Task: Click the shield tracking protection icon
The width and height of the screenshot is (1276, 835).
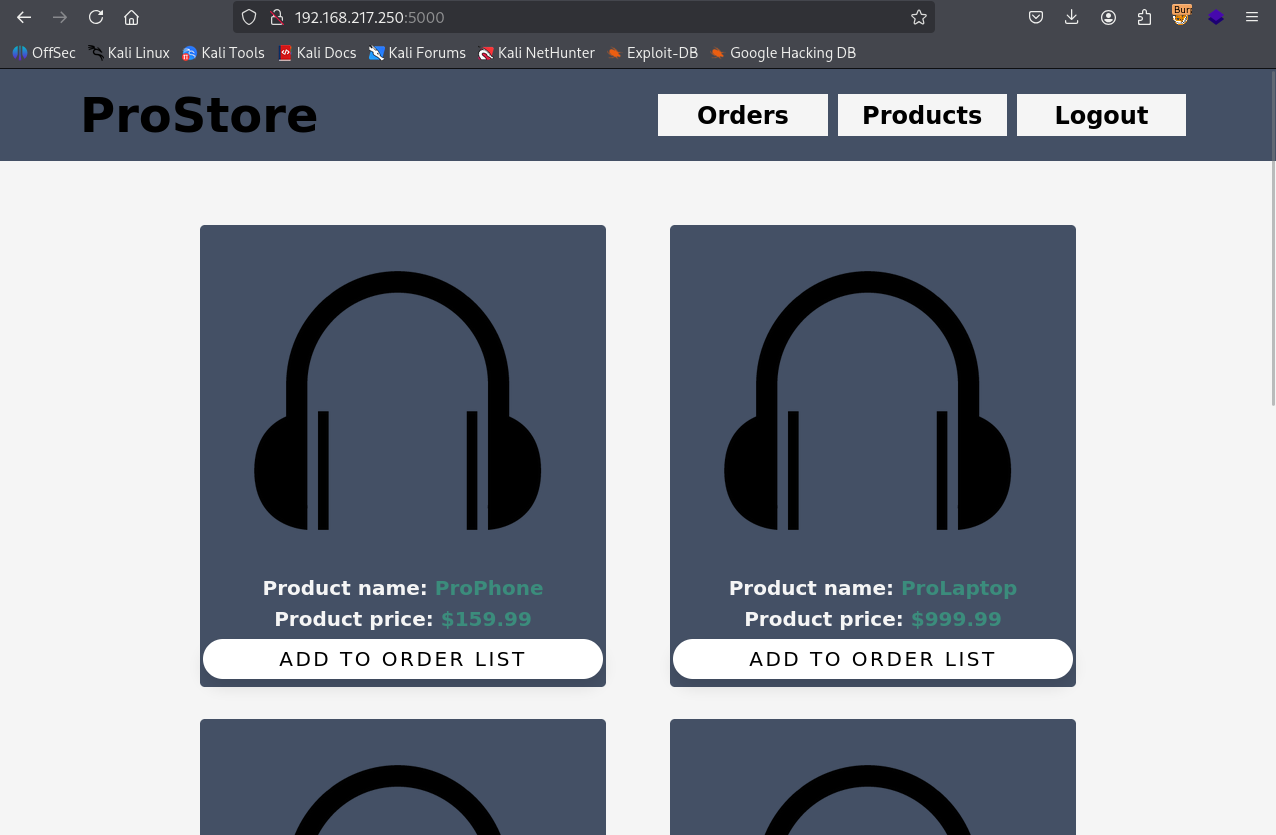Action: point(249,17)
